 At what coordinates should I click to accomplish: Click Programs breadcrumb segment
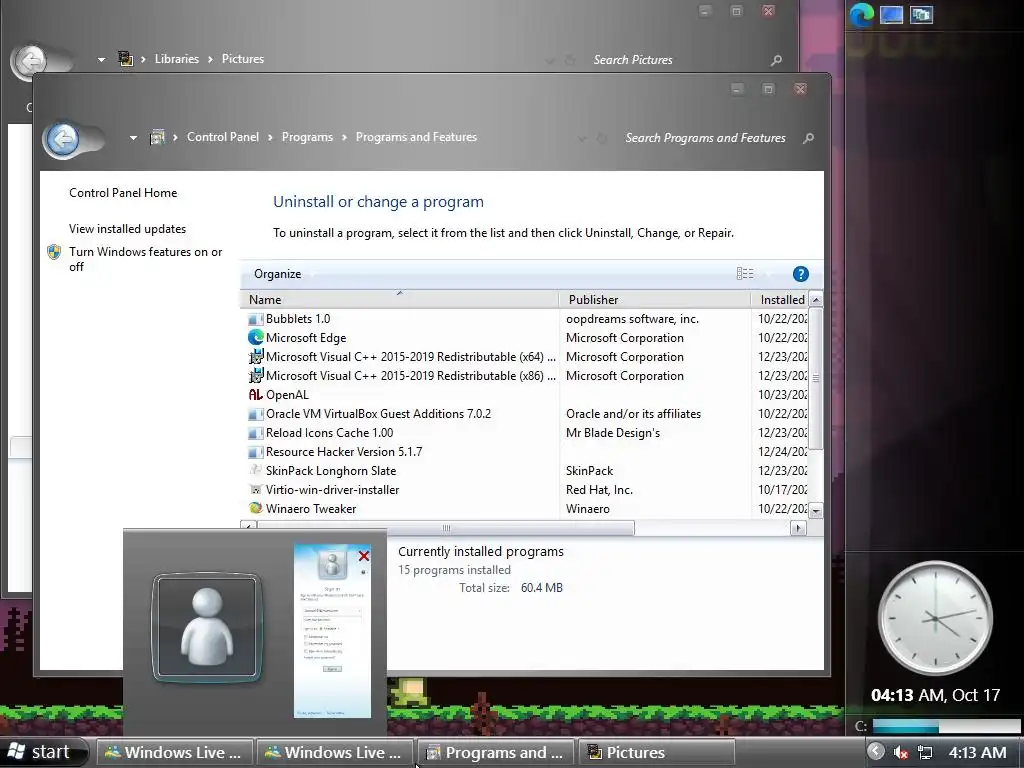(307, 137)
